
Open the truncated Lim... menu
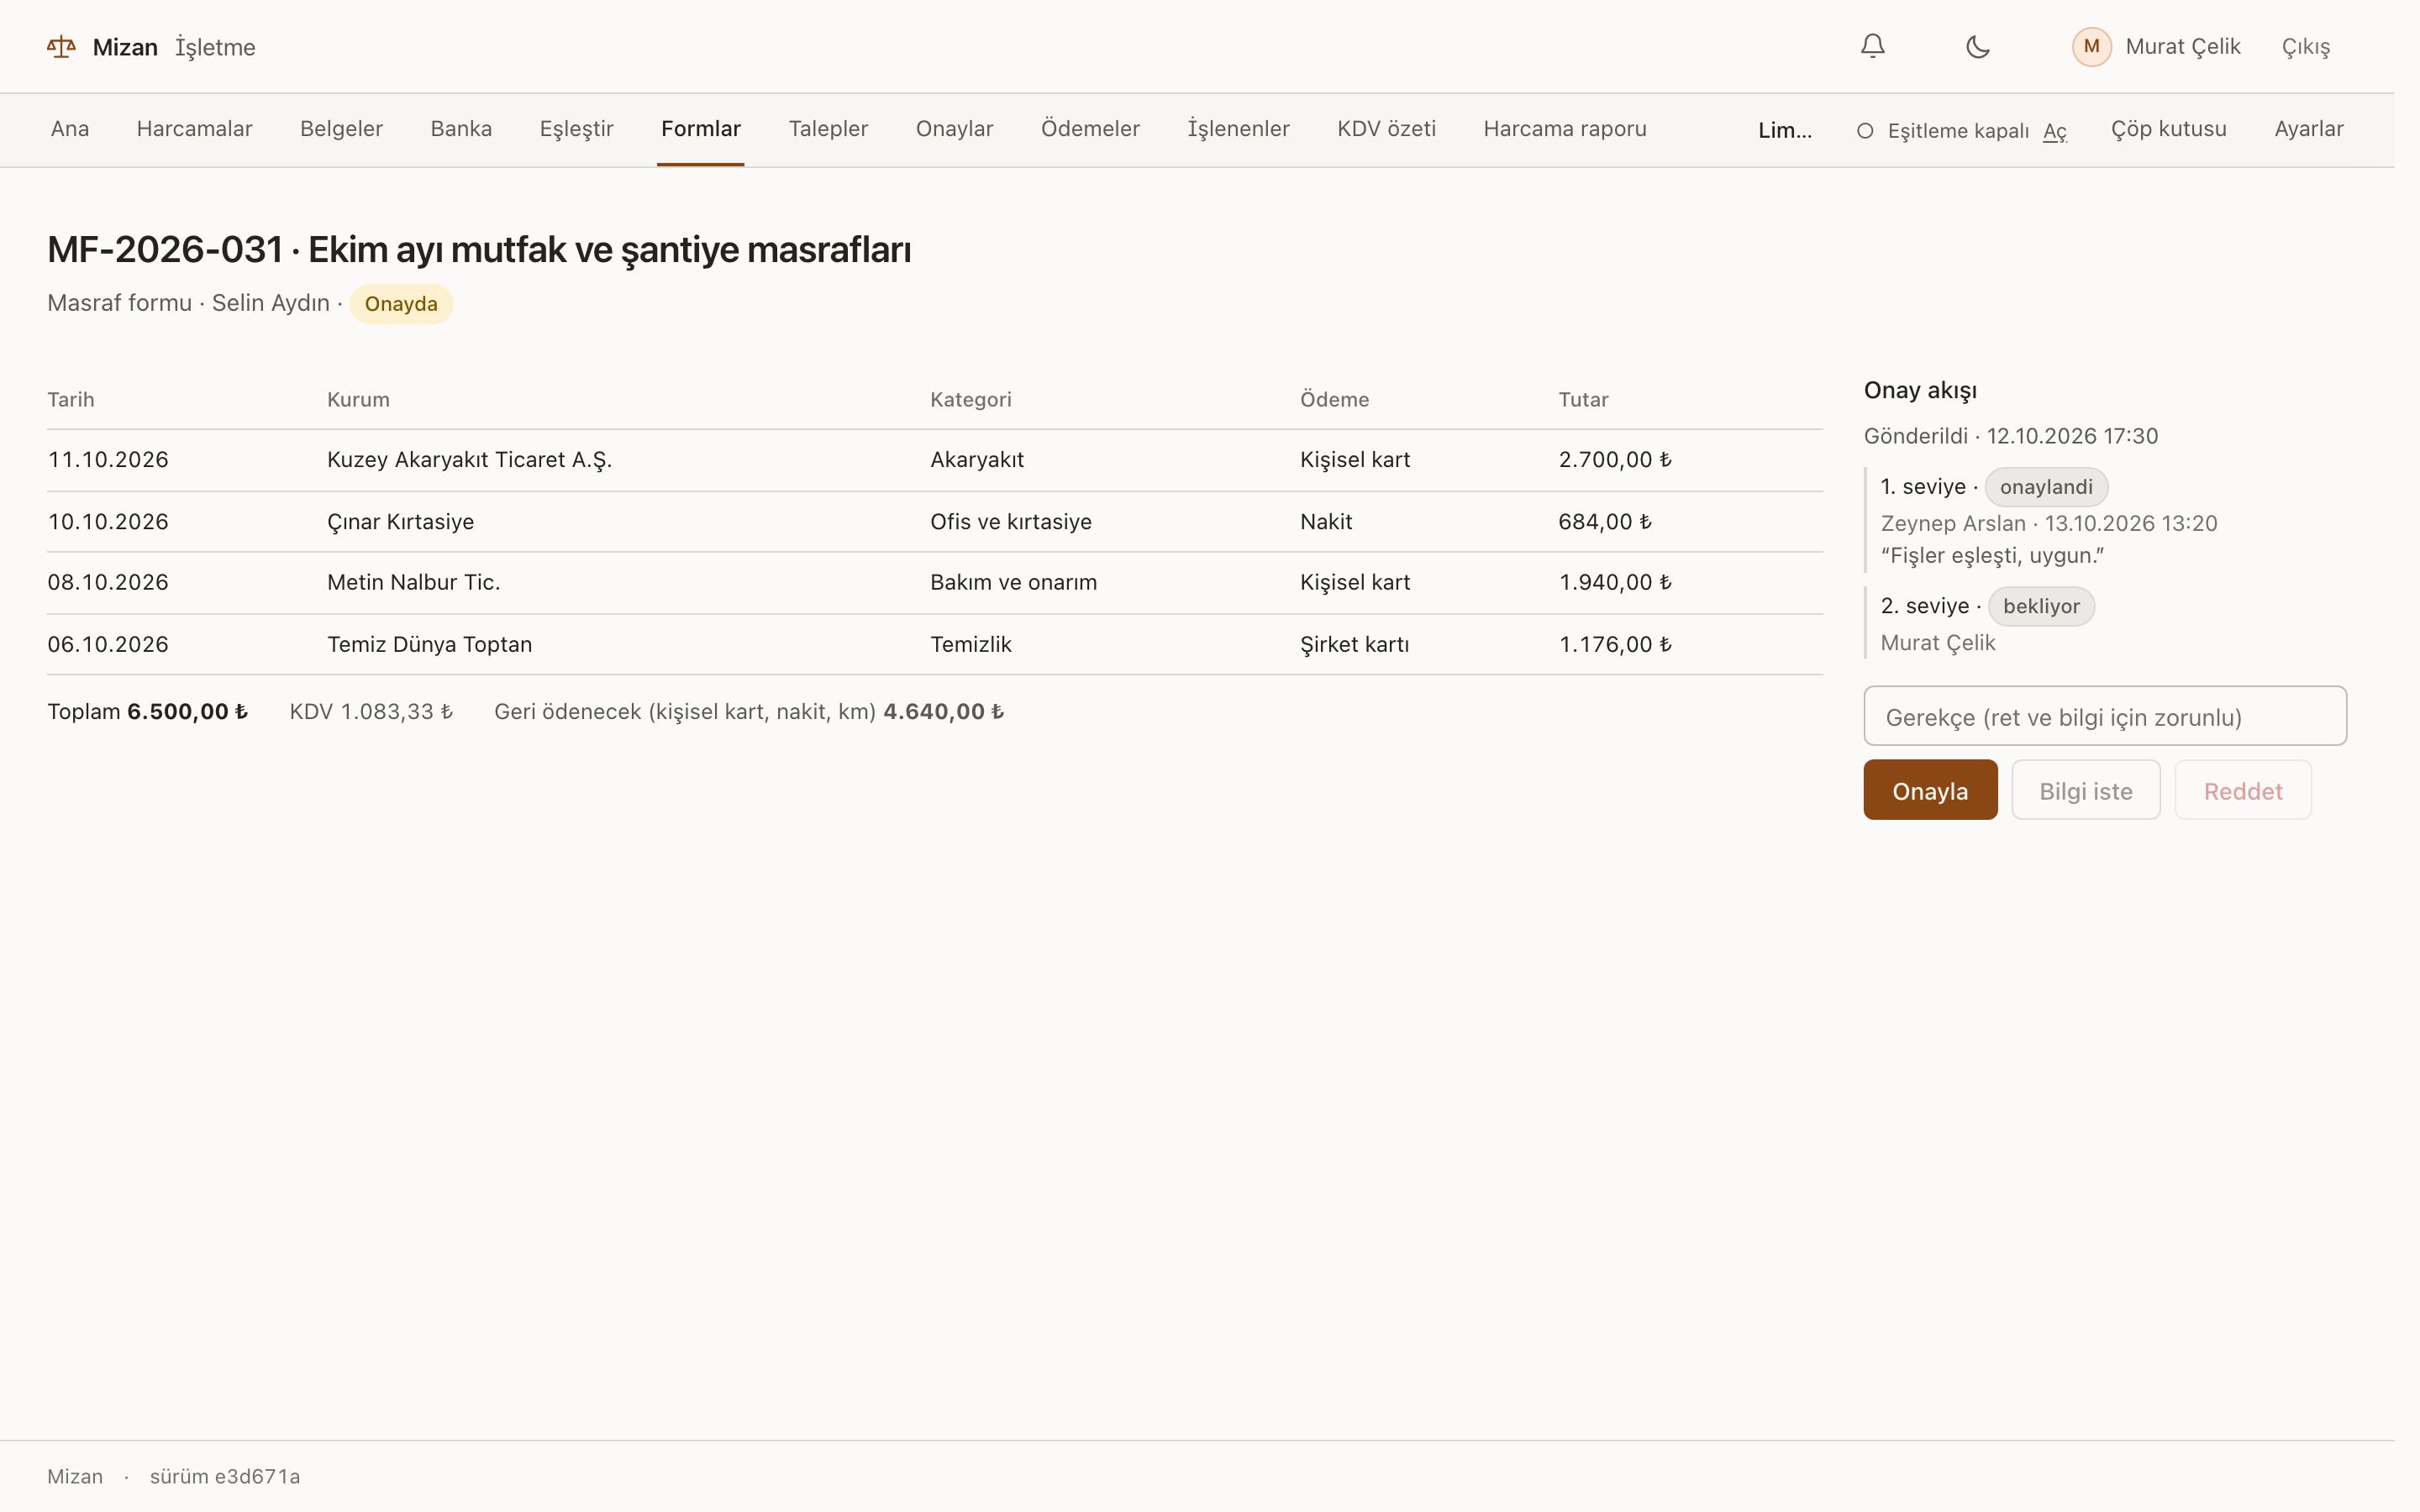[x=1785, y=130]
